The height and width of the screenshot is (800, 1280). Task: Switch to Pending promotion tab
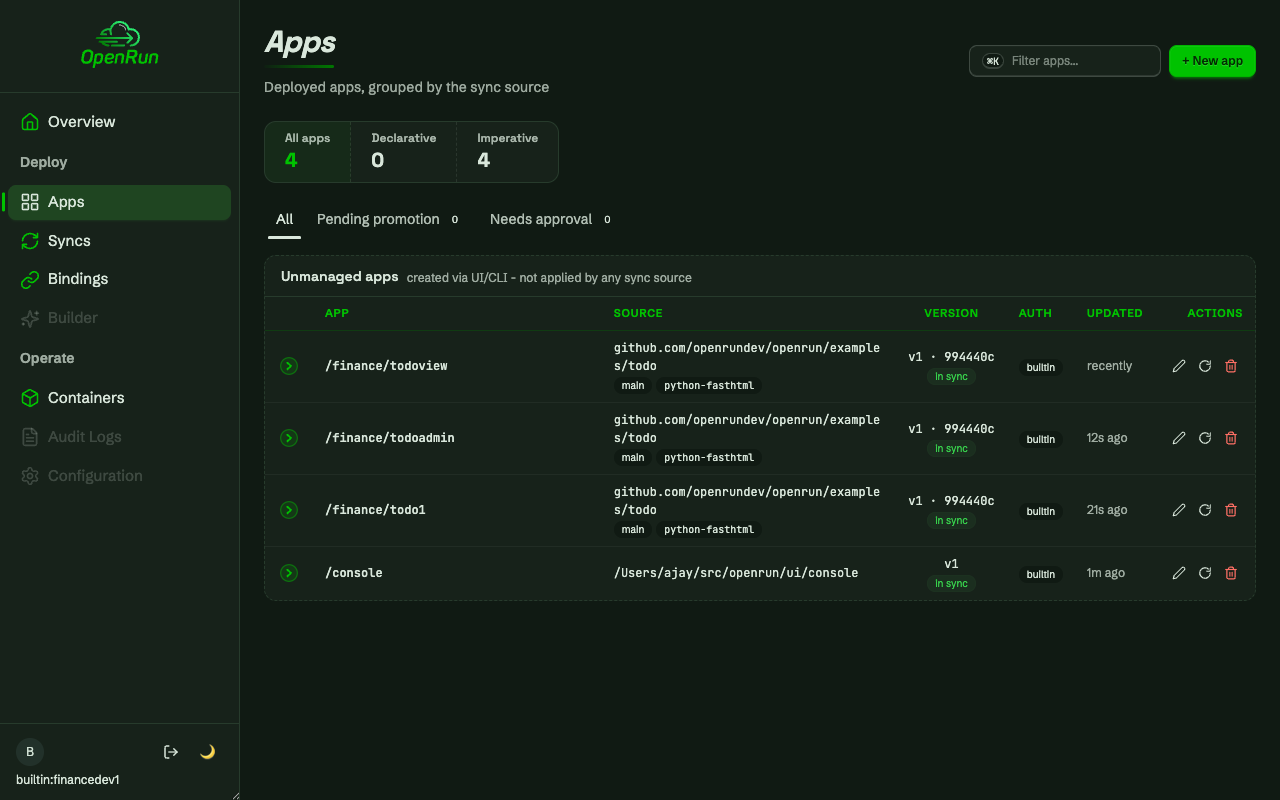pos(389,220)
